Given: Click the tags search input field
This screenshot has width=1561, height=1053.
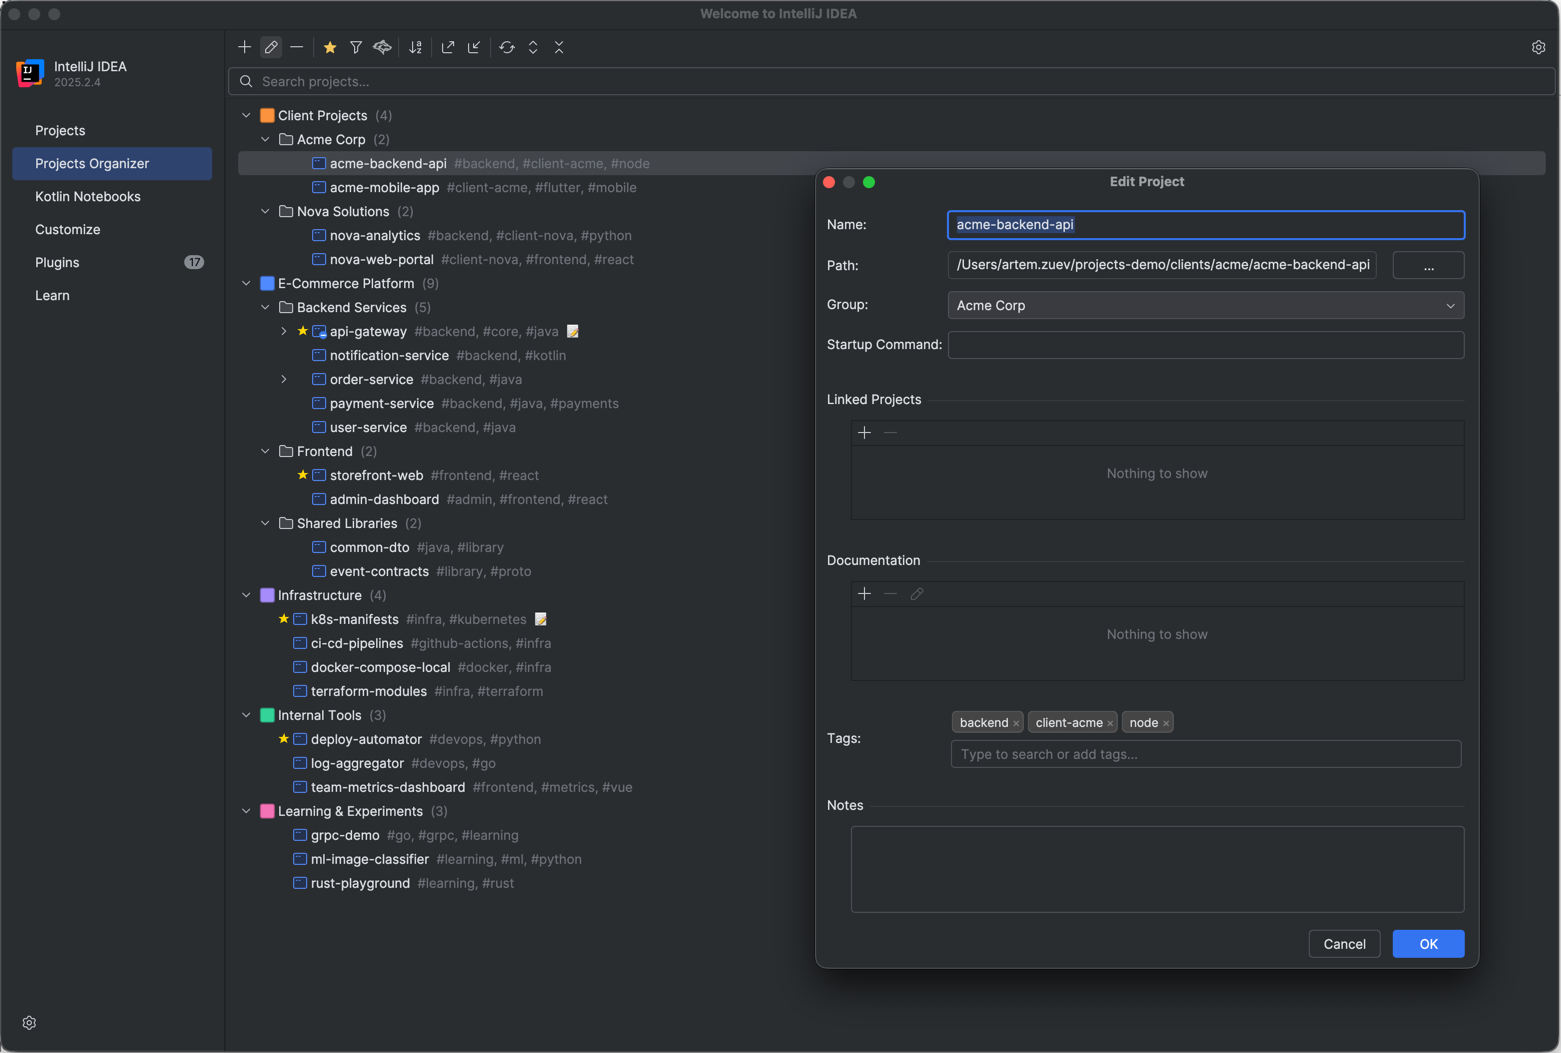Looking at the screenshot, I should click(x=1206, y=754).
